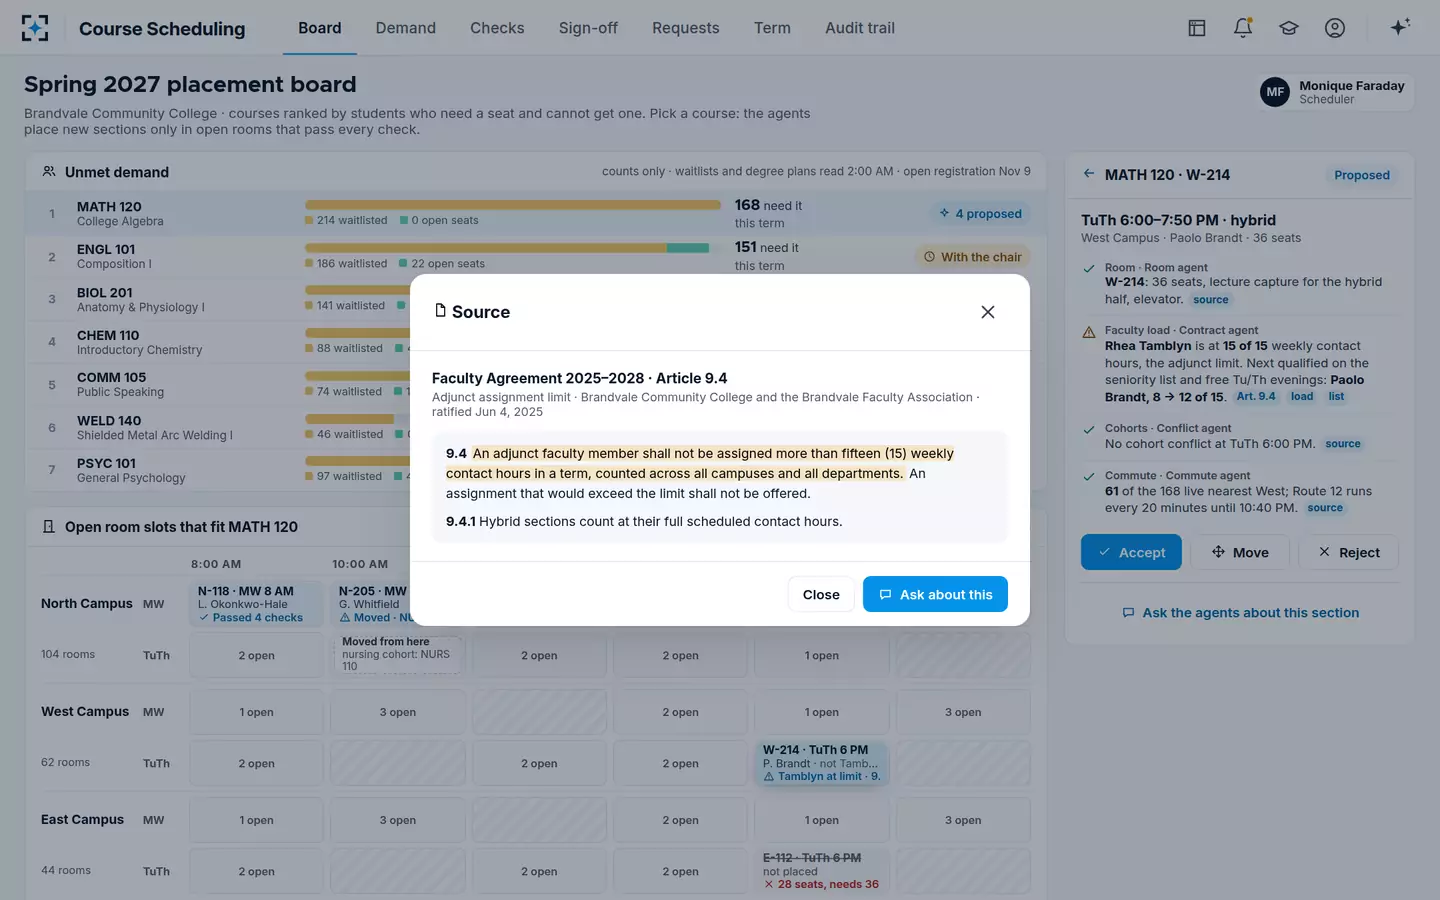The height and width of the screenshot is (900, 1440).
Task: Click the With the chair badge for ENGL 101
Action: coord(972,257)
